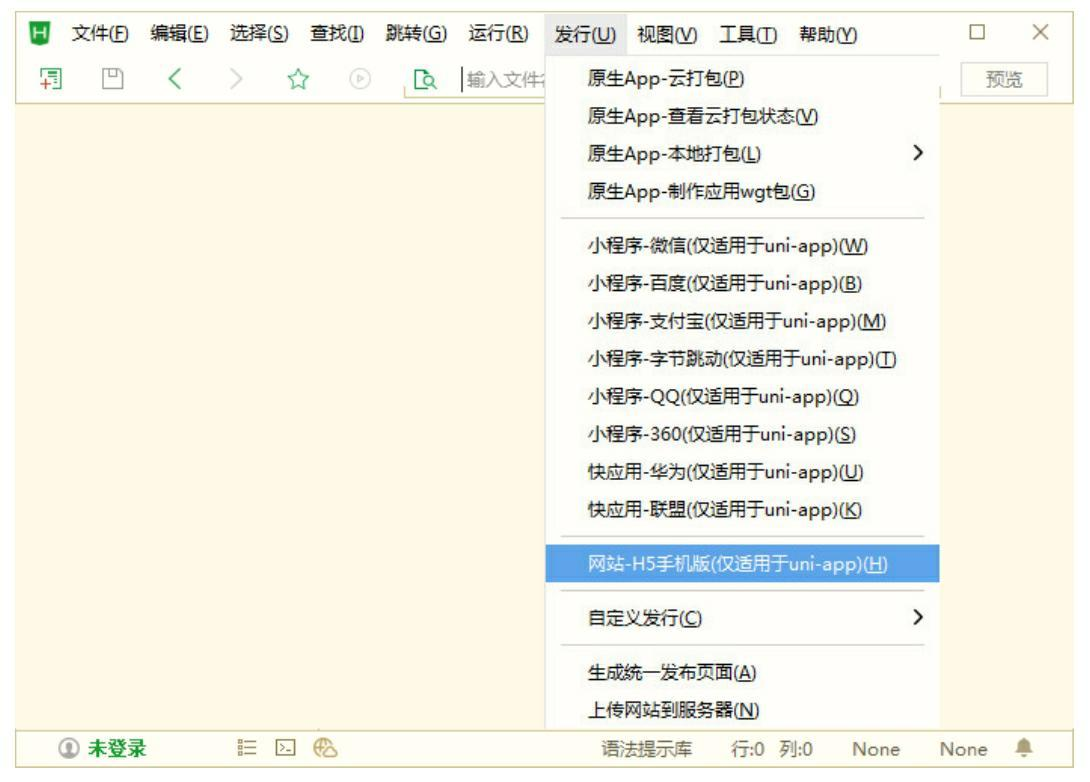Select 原生App-查看云打包状态(V)
This screenshot has width=1090, height=782.
(x=742, y=116)
